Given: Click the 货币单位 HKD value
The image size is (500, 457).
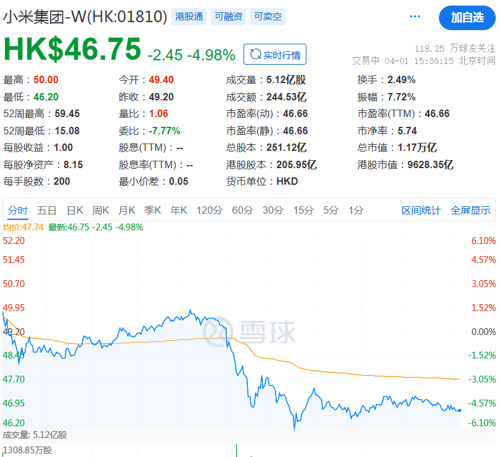Looking at the screenshot, I should (x=287, y=181).
